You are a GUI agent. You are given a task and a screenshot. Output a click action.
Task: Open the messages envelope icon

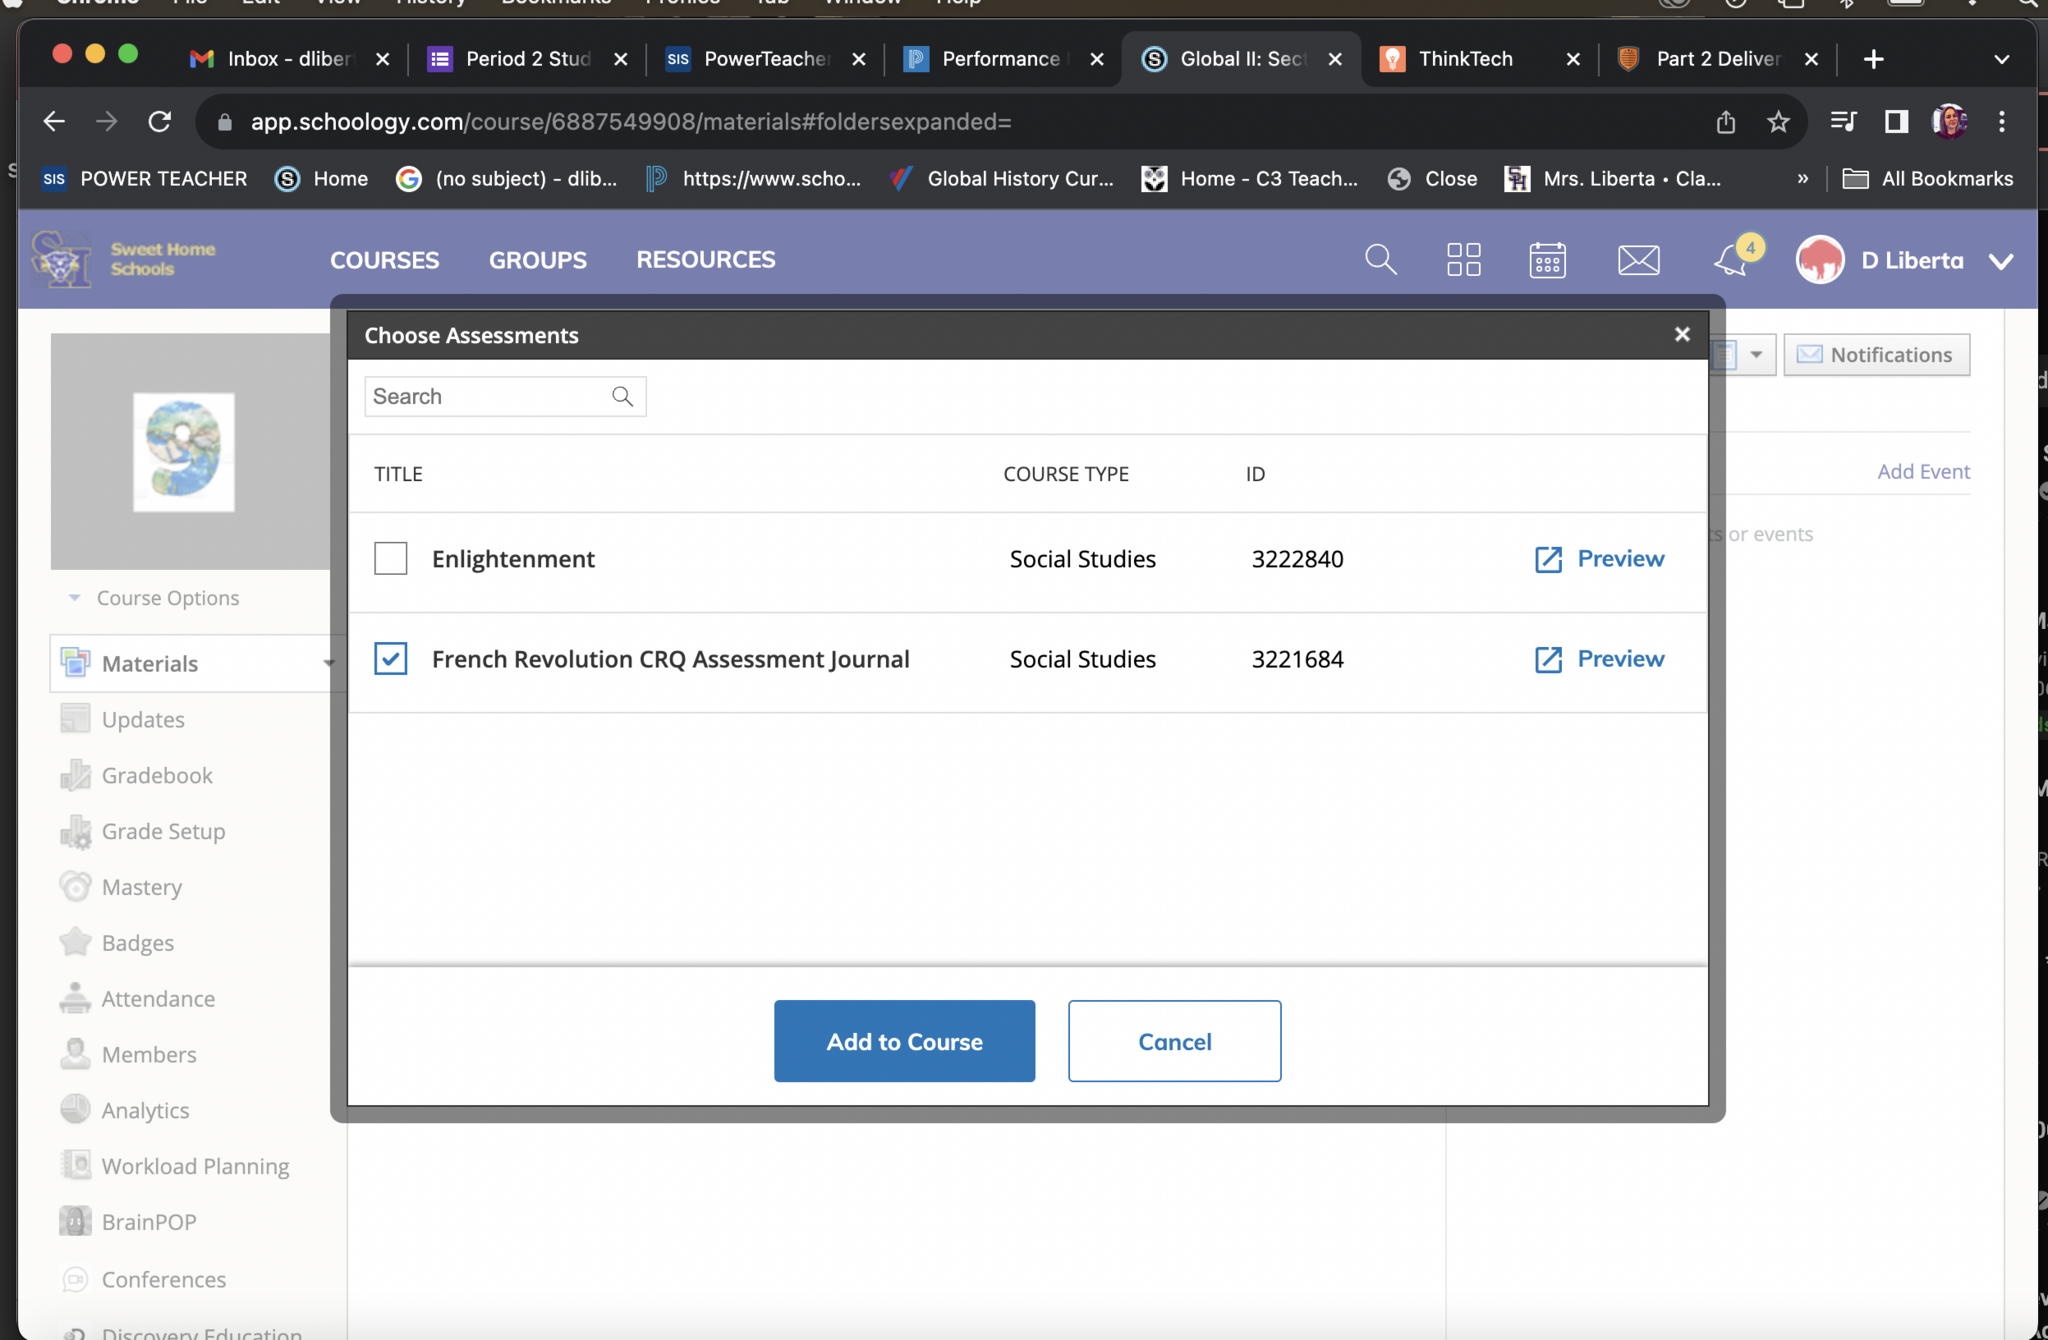tap(1638, 260)
